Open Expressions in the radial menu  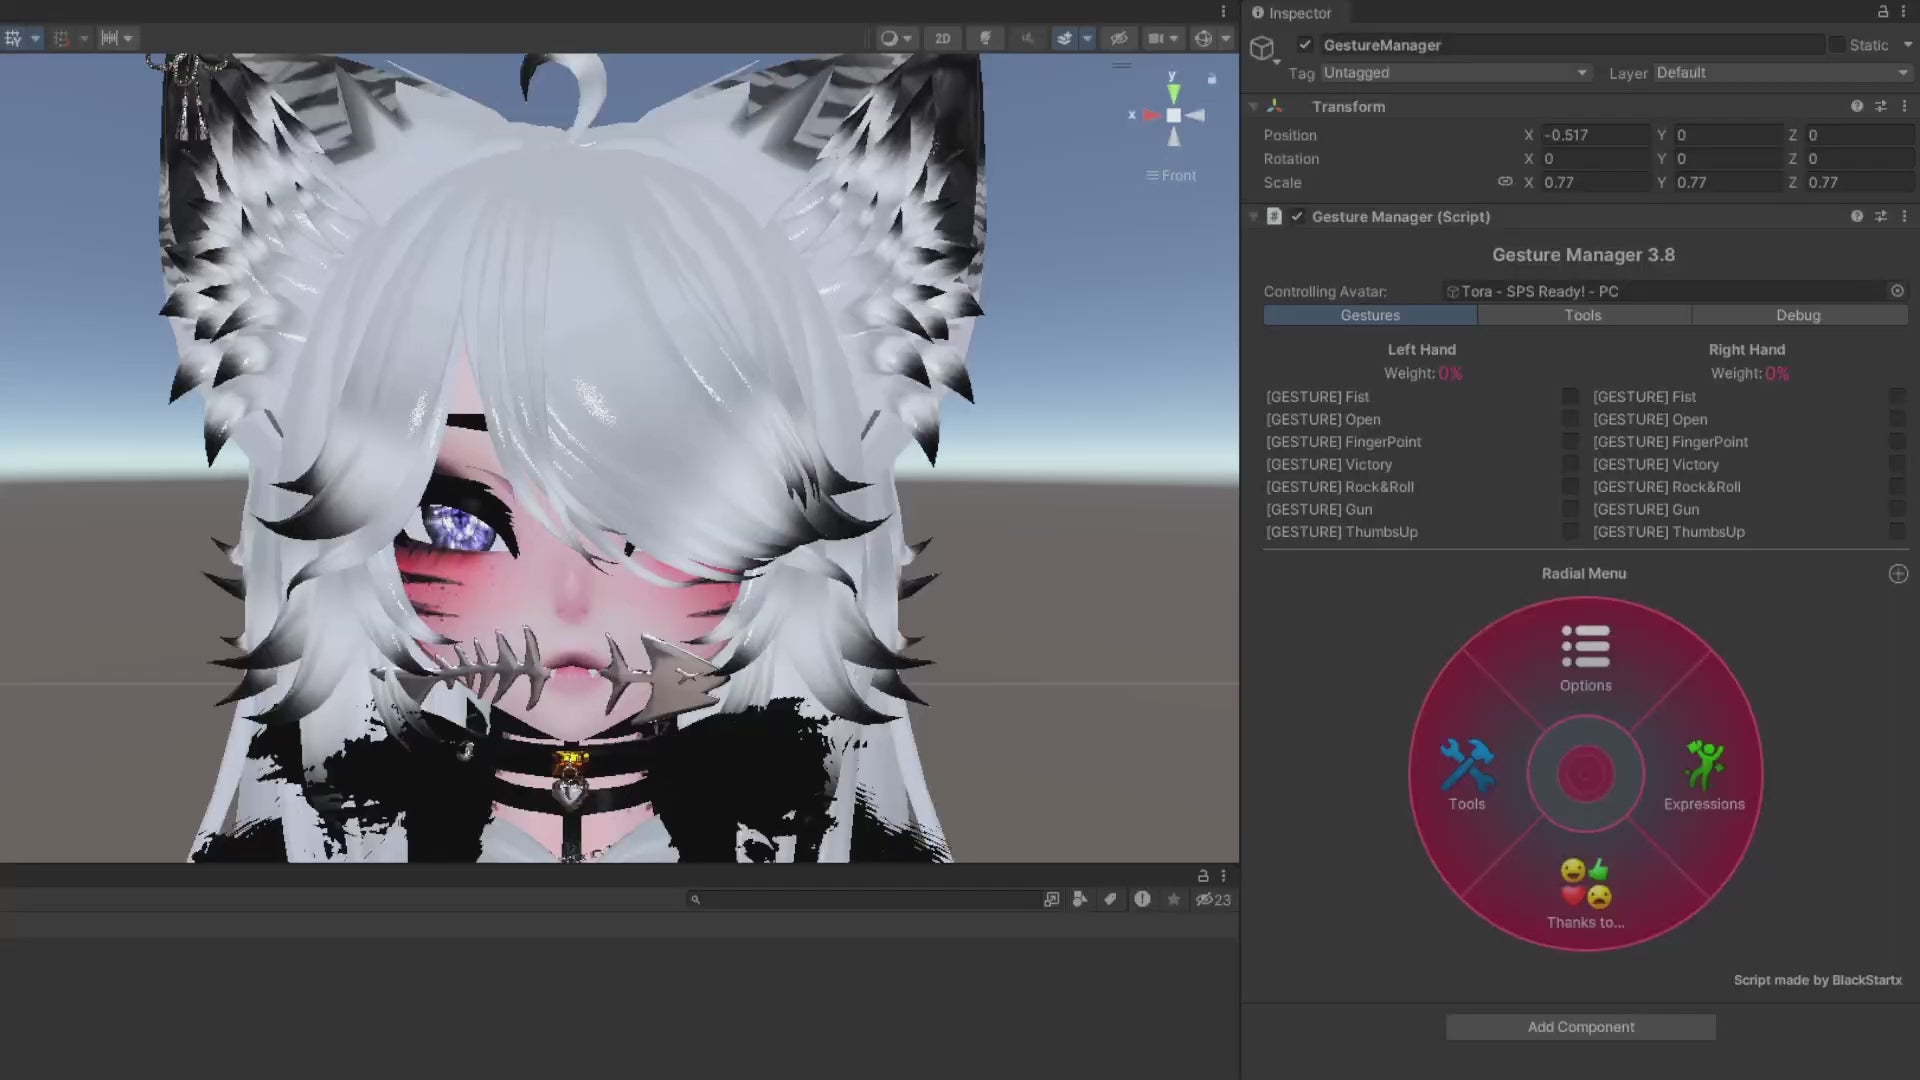[x=1703, y=775]
